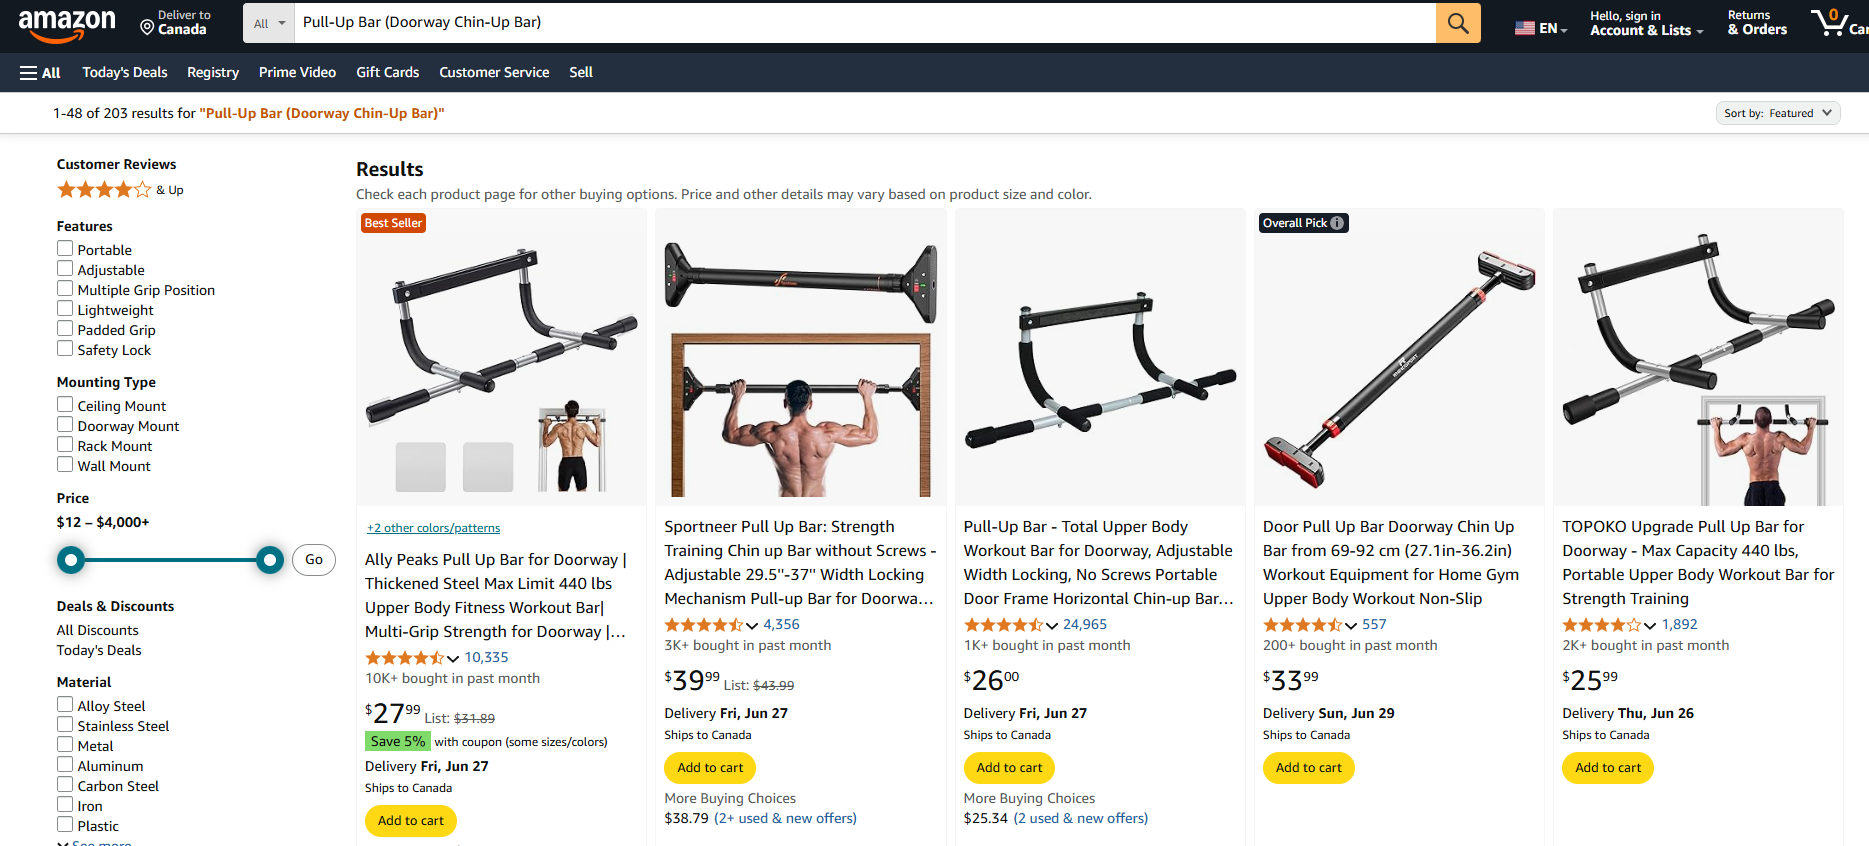The height and width of the screenshot is (846, 1869).
Task: Enable the Stainless Steel material filter
Action: click(64, 725)
